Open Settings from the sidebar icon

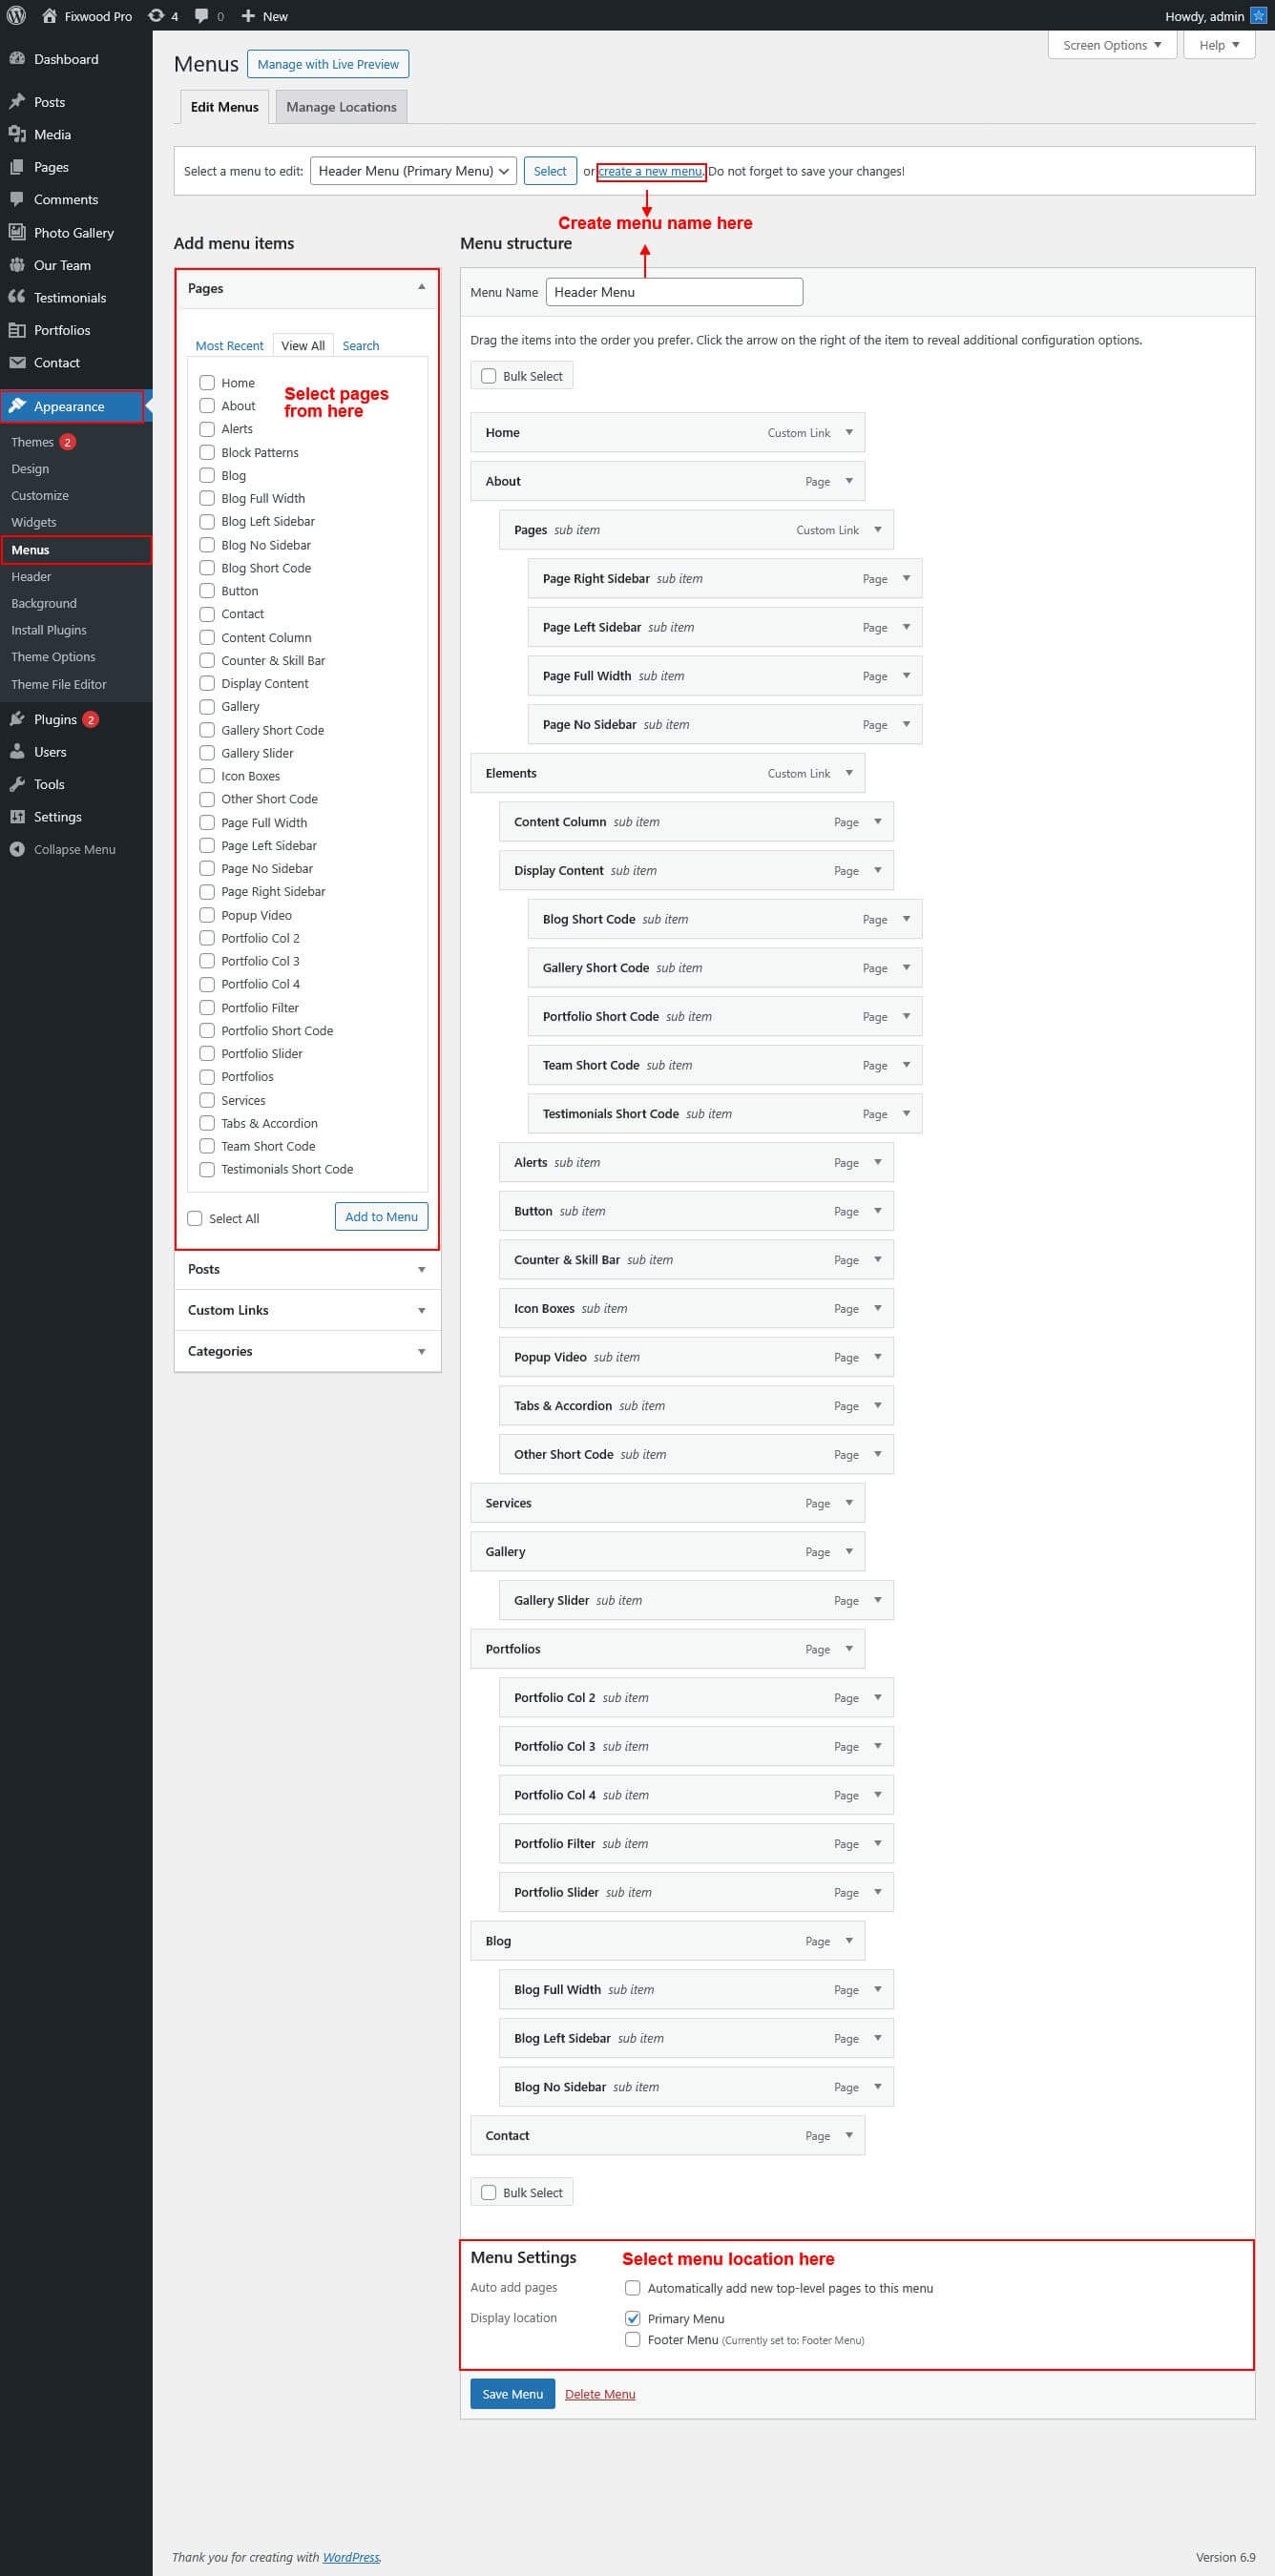tap(17, 816)
